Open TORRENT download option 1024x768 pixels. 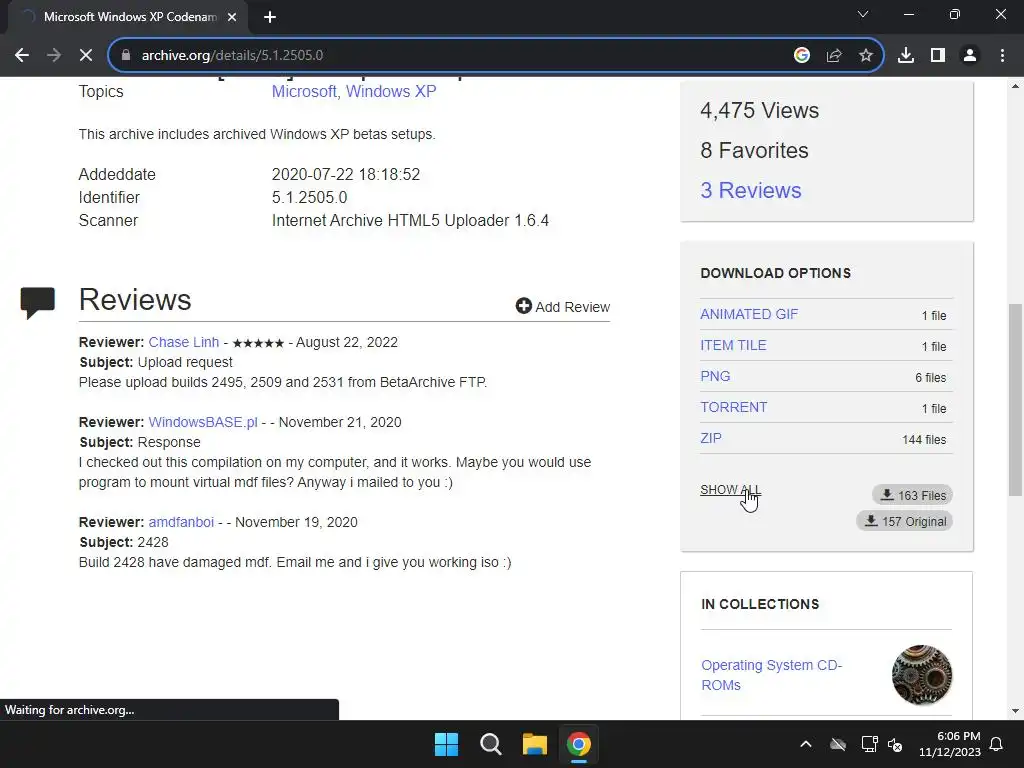[733, 408]
